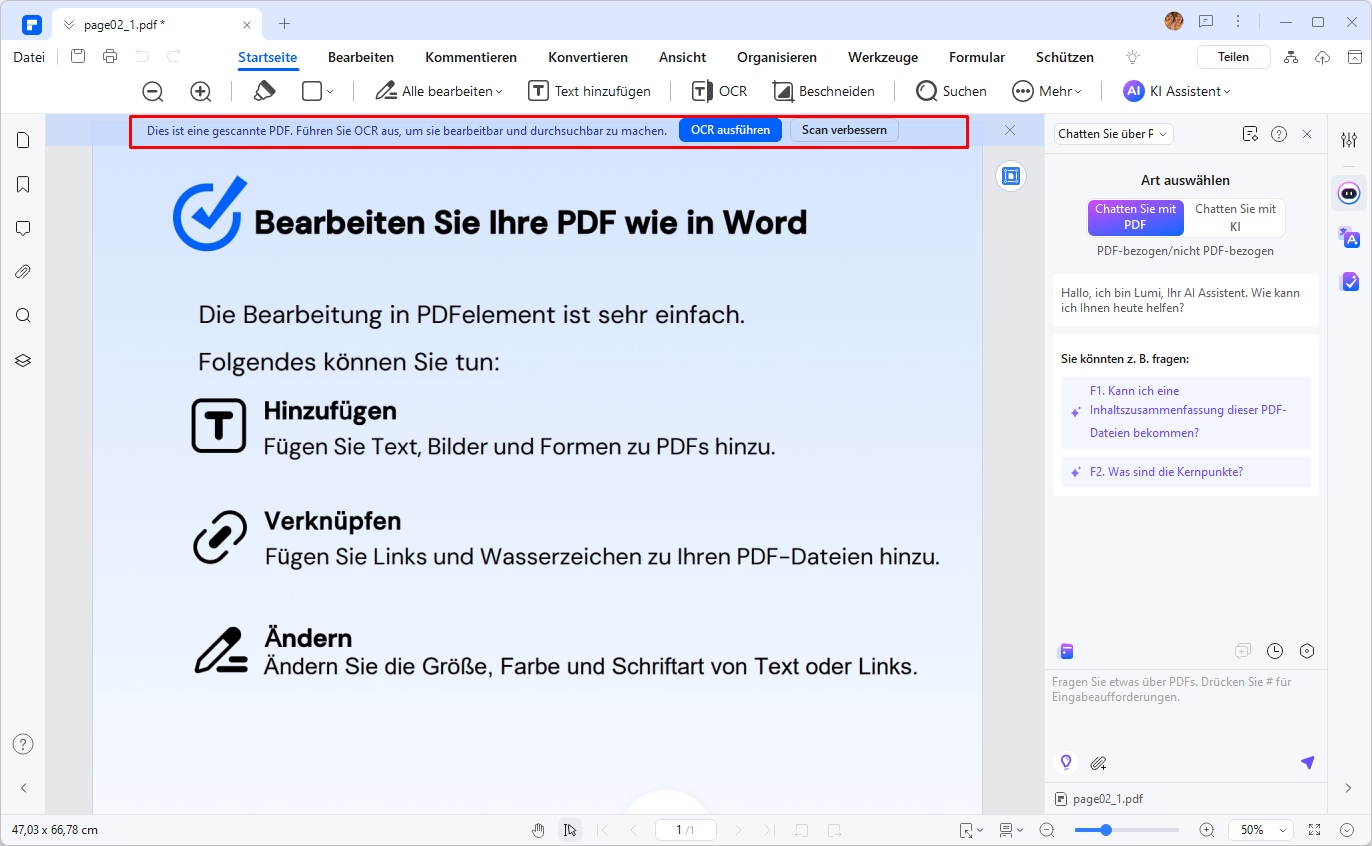
Task: Expand the Mehr dropdown
Action: click(x=1047, y=91)
